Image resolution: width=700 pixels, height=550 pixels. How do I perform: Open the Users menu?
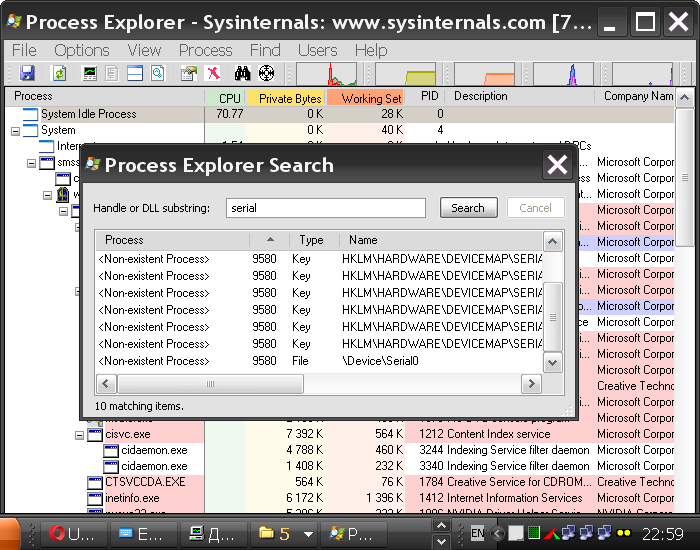(x=317, y=50)
